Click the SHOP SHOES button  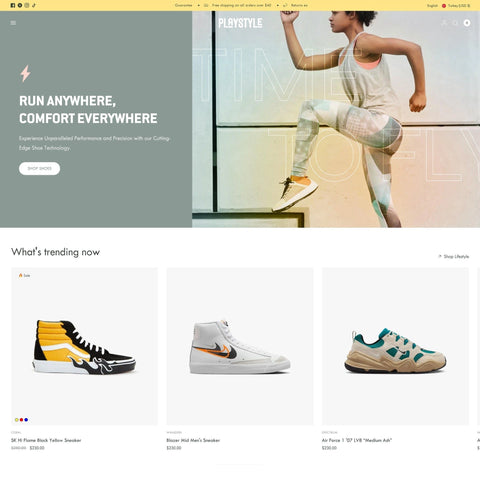pyautogui.click(x=39, y=168)
